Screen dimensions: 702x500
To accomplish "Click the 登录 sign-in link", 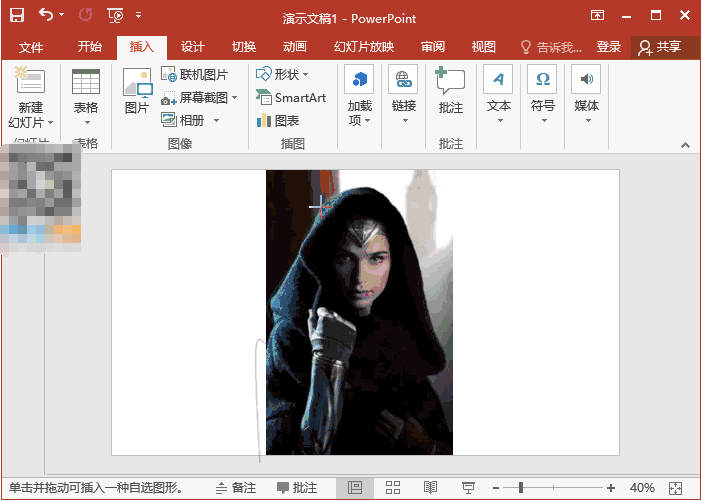I will (608, 47).
